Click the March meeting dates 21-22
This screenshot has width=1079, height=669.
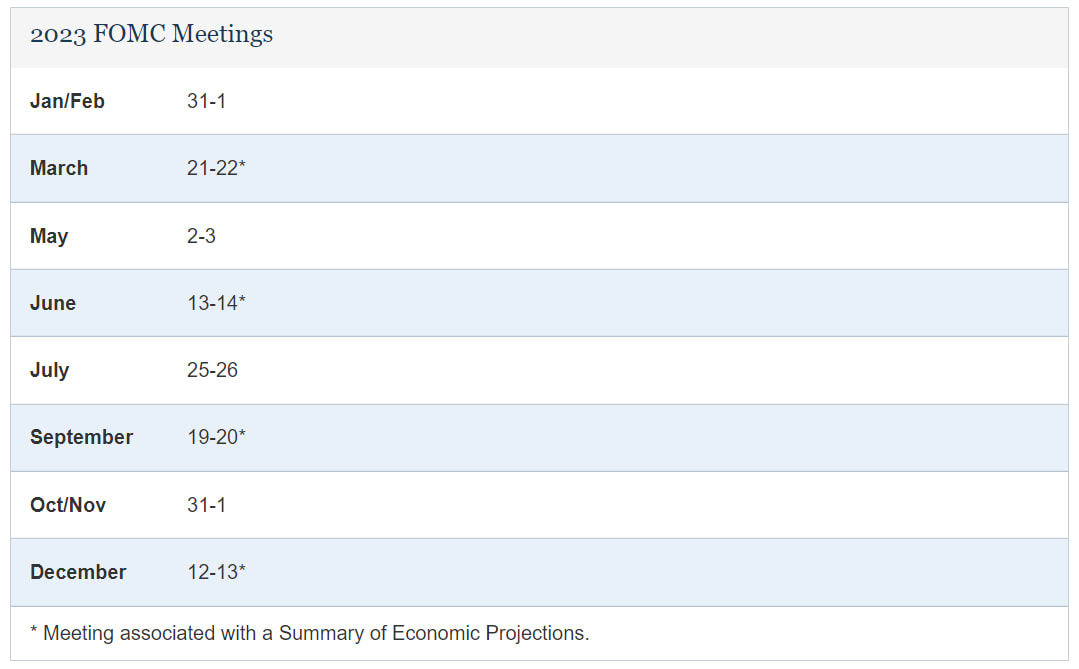pos(212,168)
